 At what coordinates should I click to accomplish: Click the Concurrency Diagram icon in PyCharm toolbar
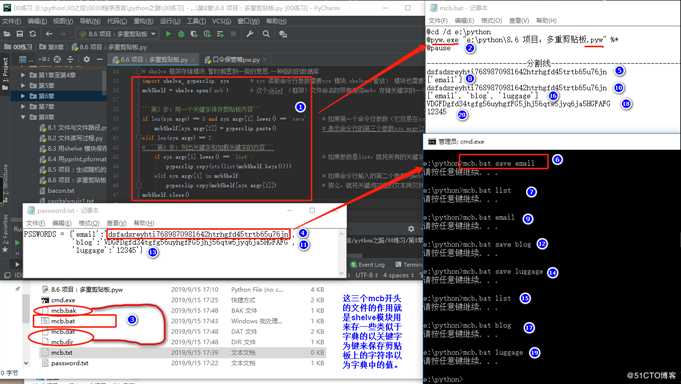coord(220,34)
